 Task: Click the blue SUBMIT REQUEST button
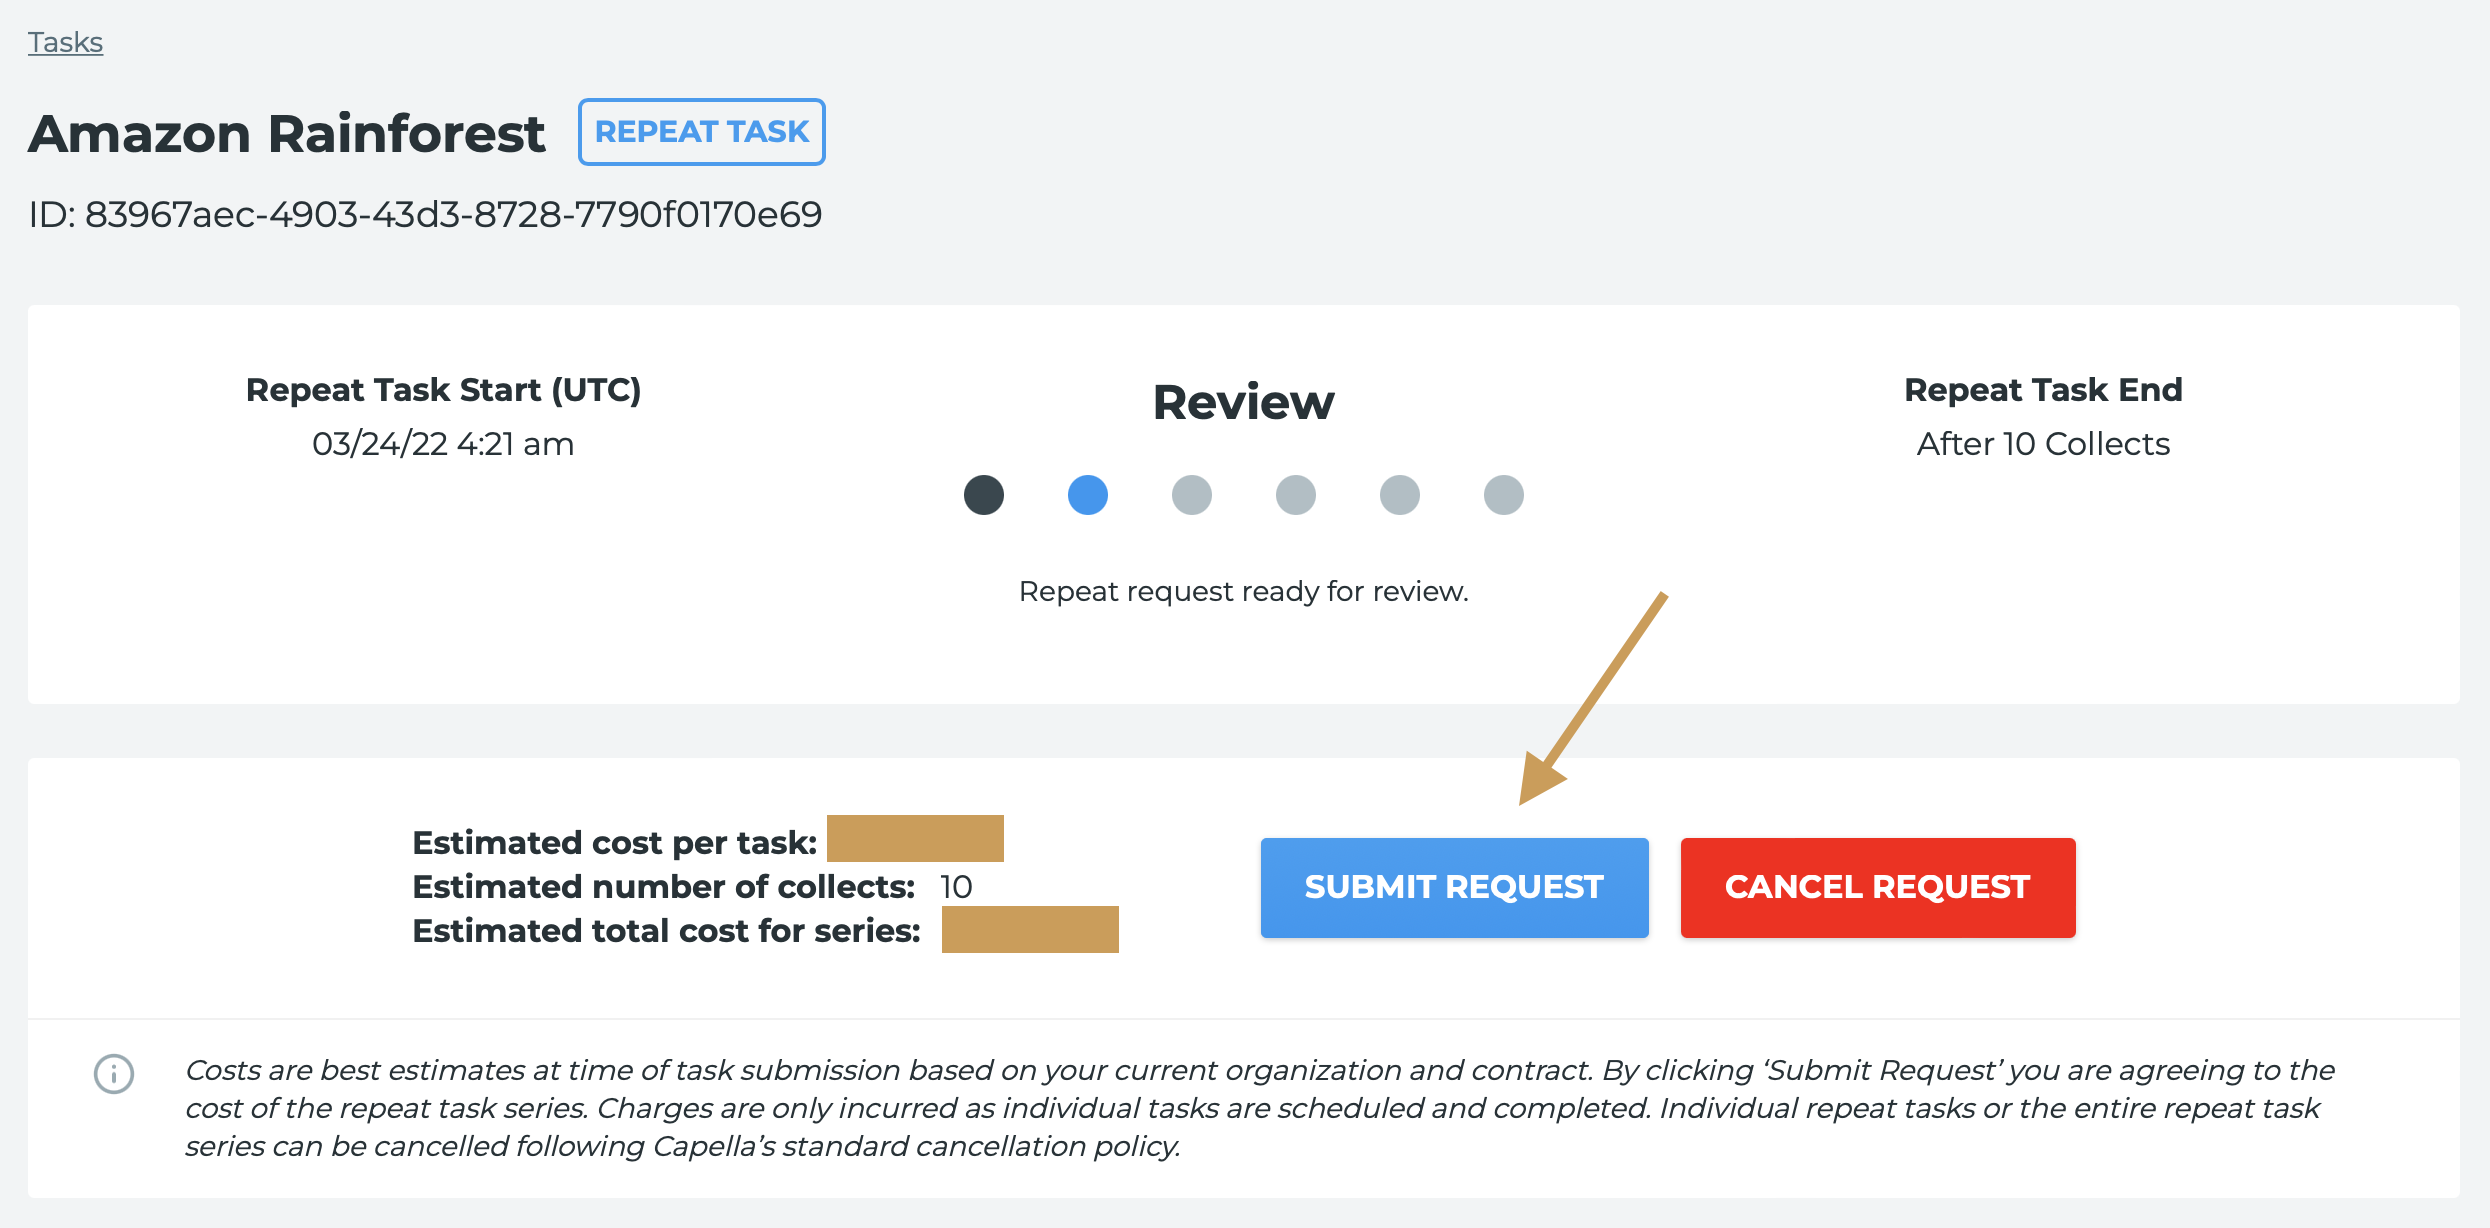tap(1455, 888)
